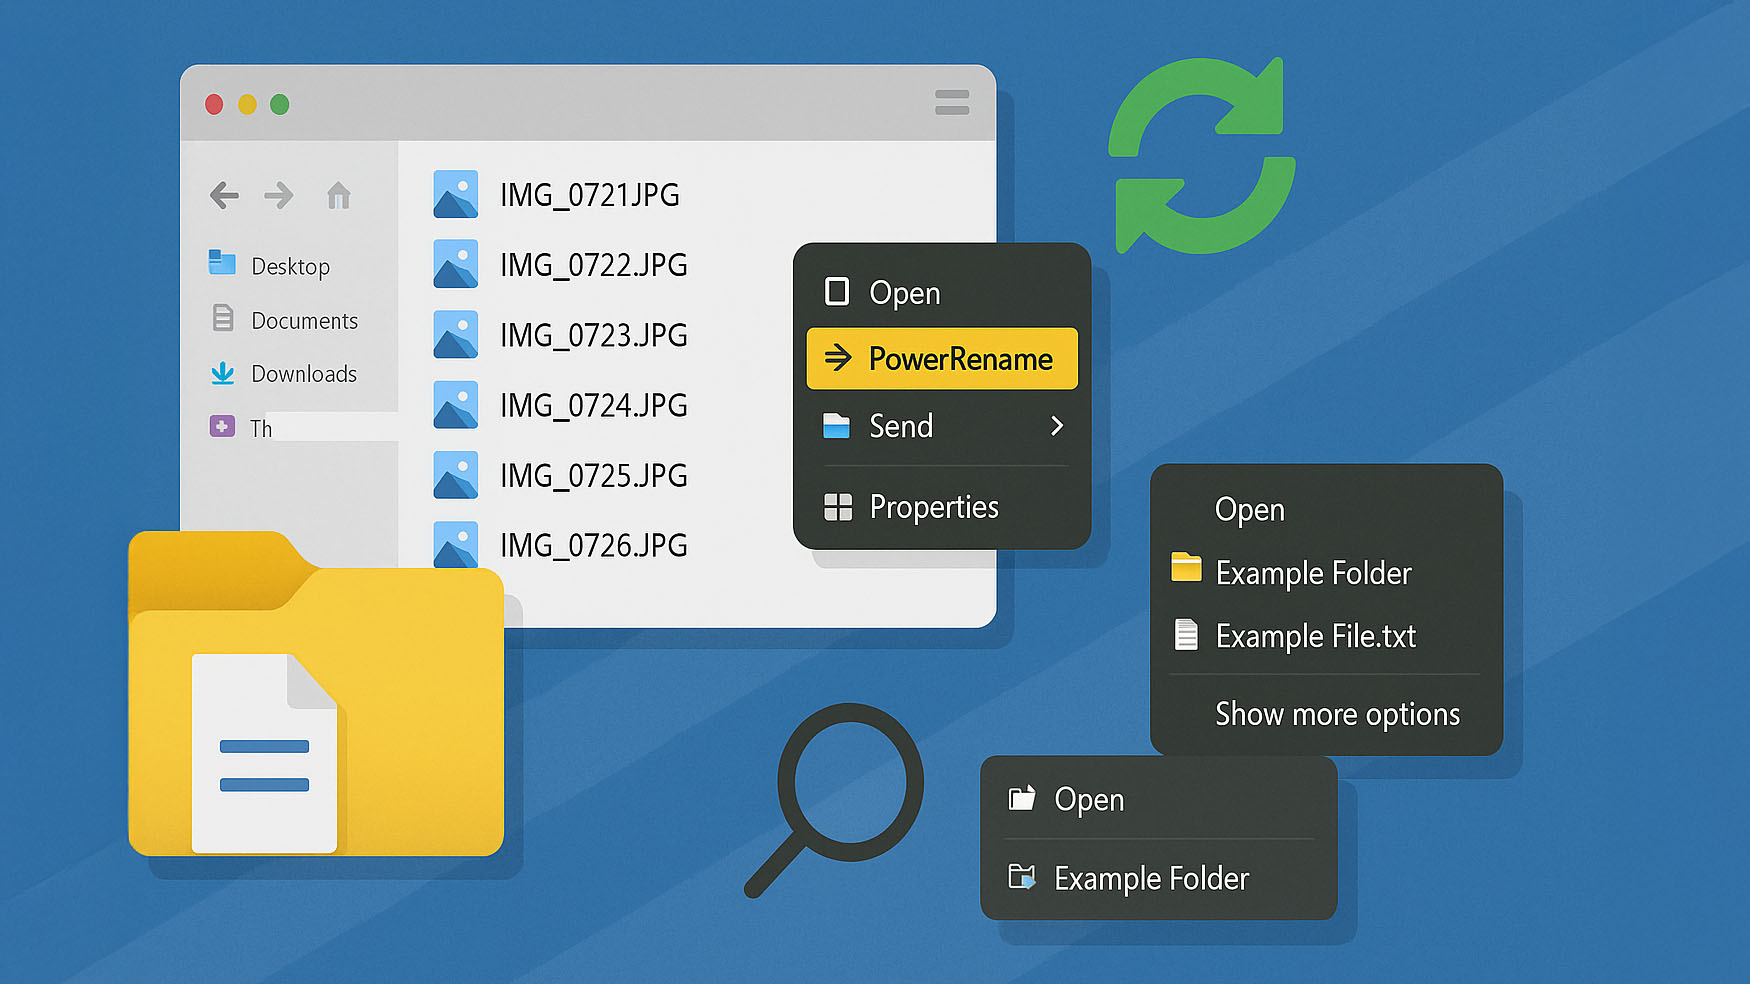The height and width of the screenshot is (984, 1750).
Task: Open the hamburger menu in the title bar
Action: [951, 102]
